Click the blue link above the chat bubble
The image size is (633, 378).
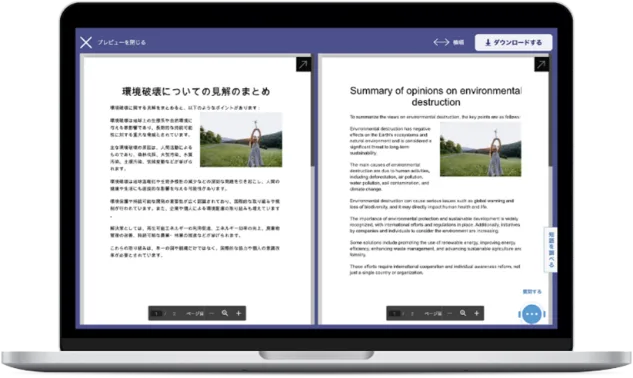[532, 292]
